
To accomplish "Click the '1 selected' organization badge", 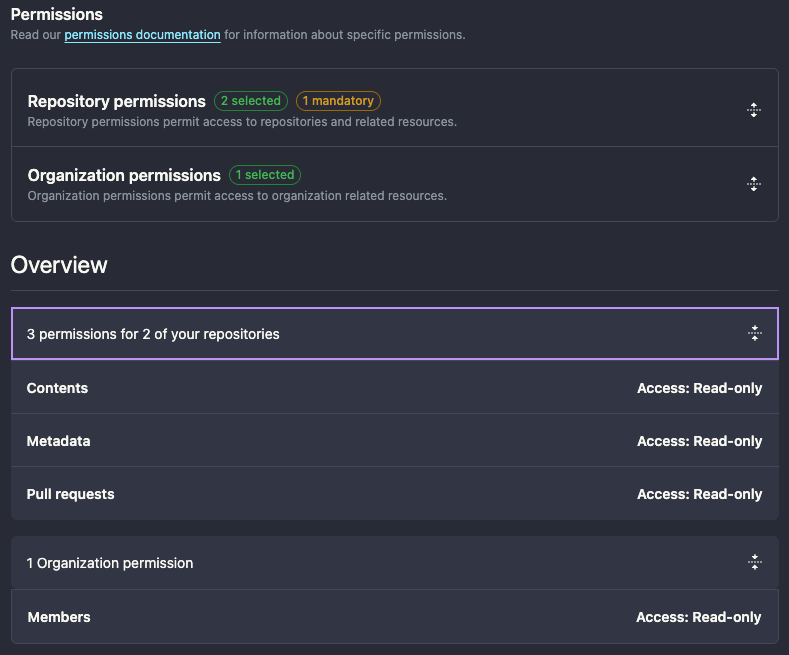I will click(x=265, y=175).
